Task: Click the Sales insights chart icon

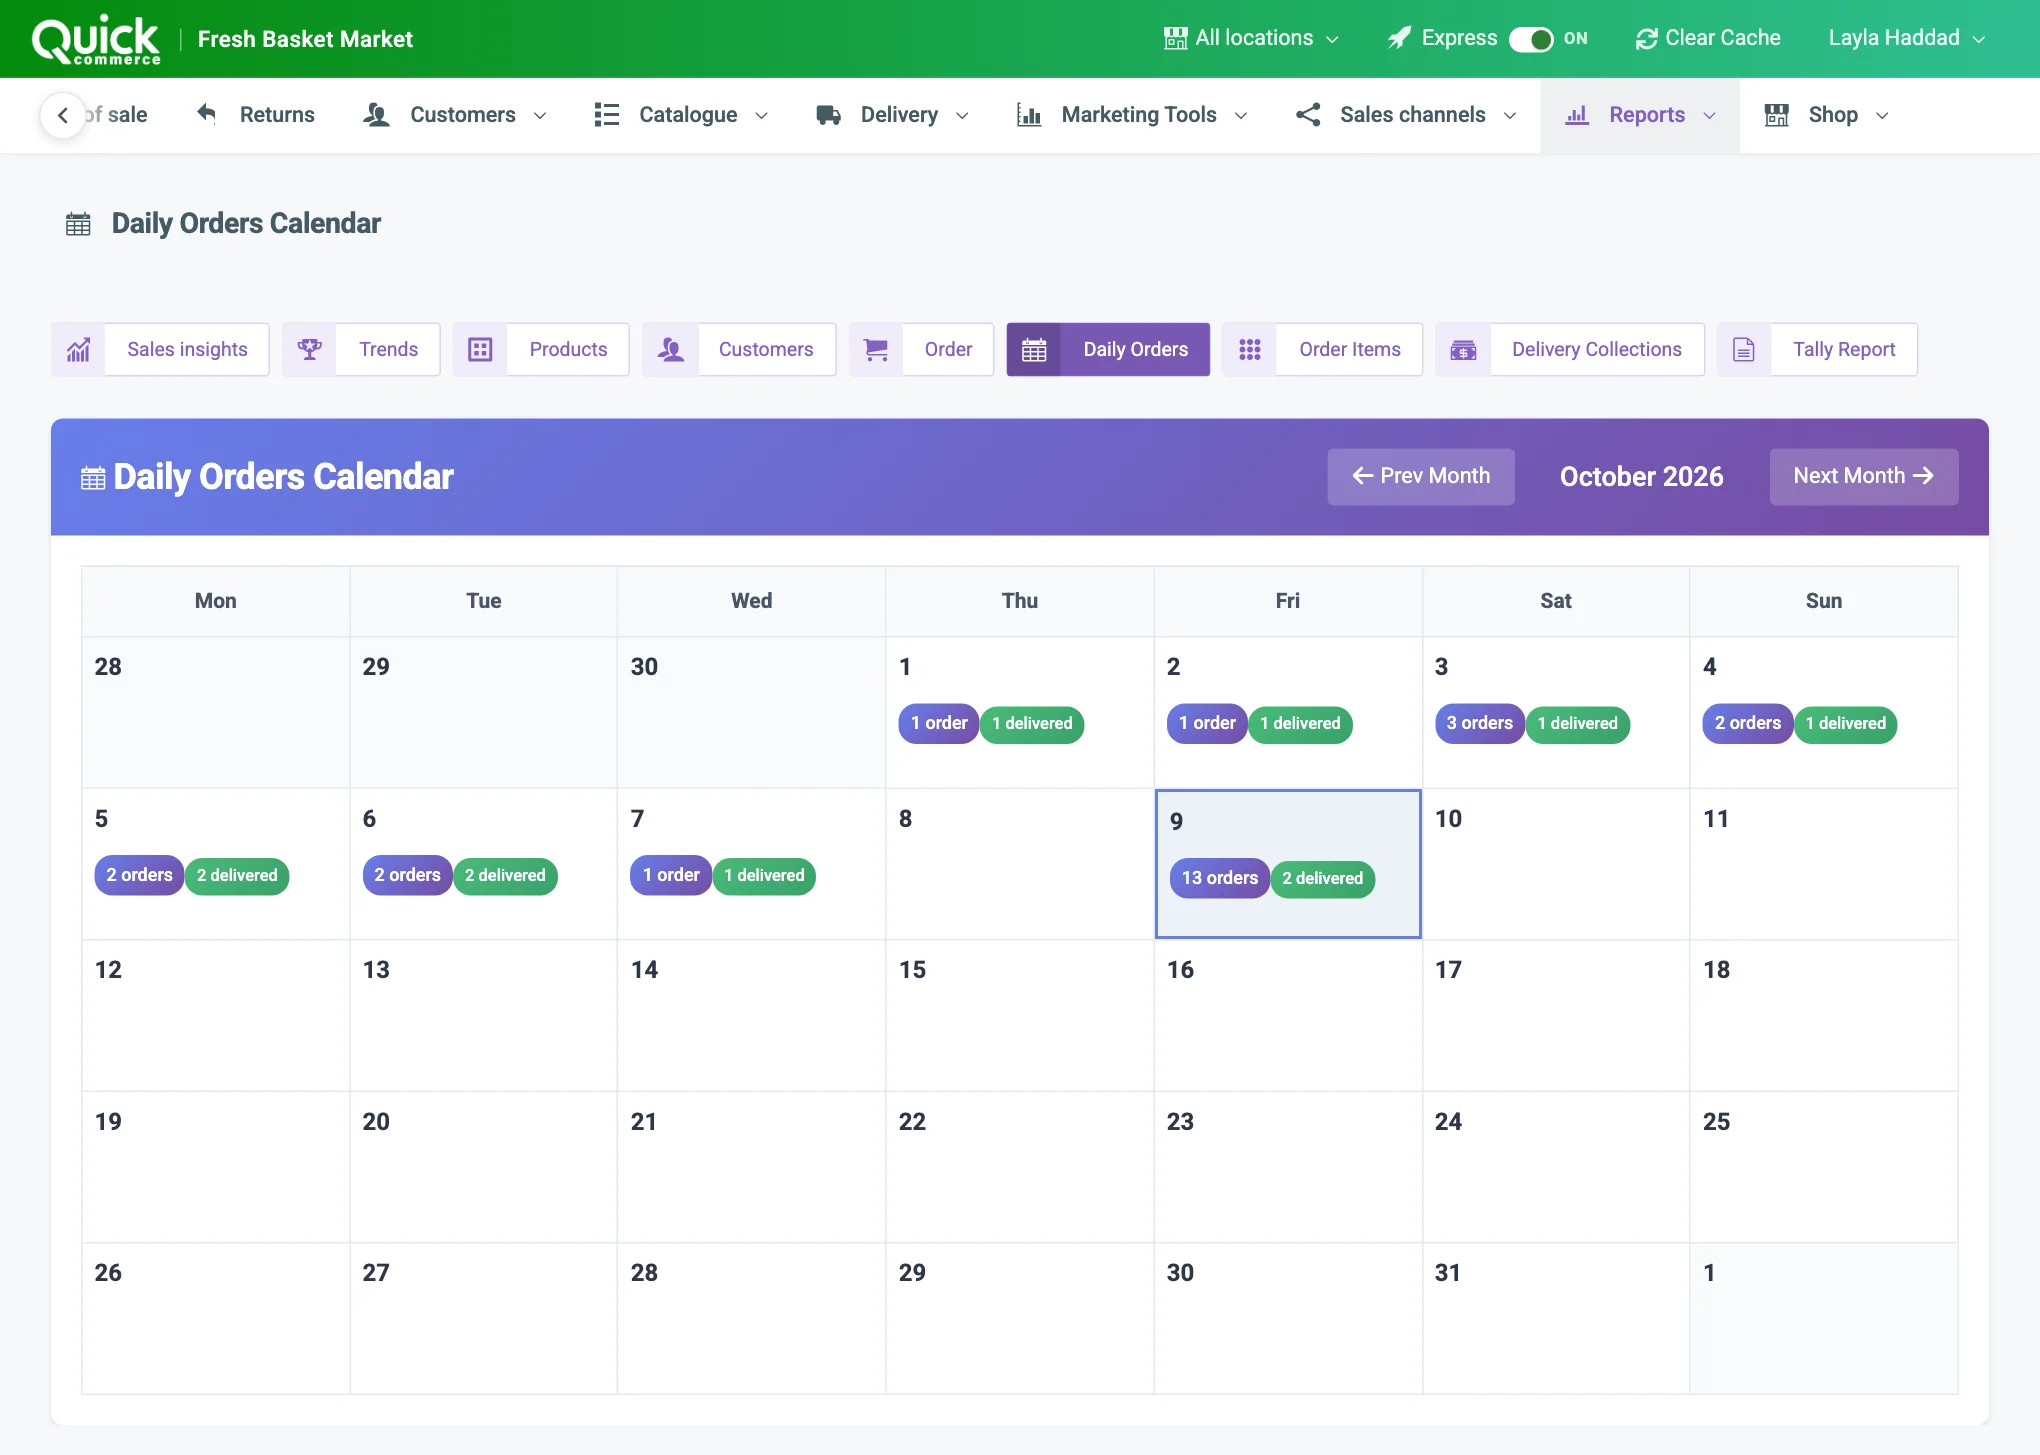Action: 78,349
